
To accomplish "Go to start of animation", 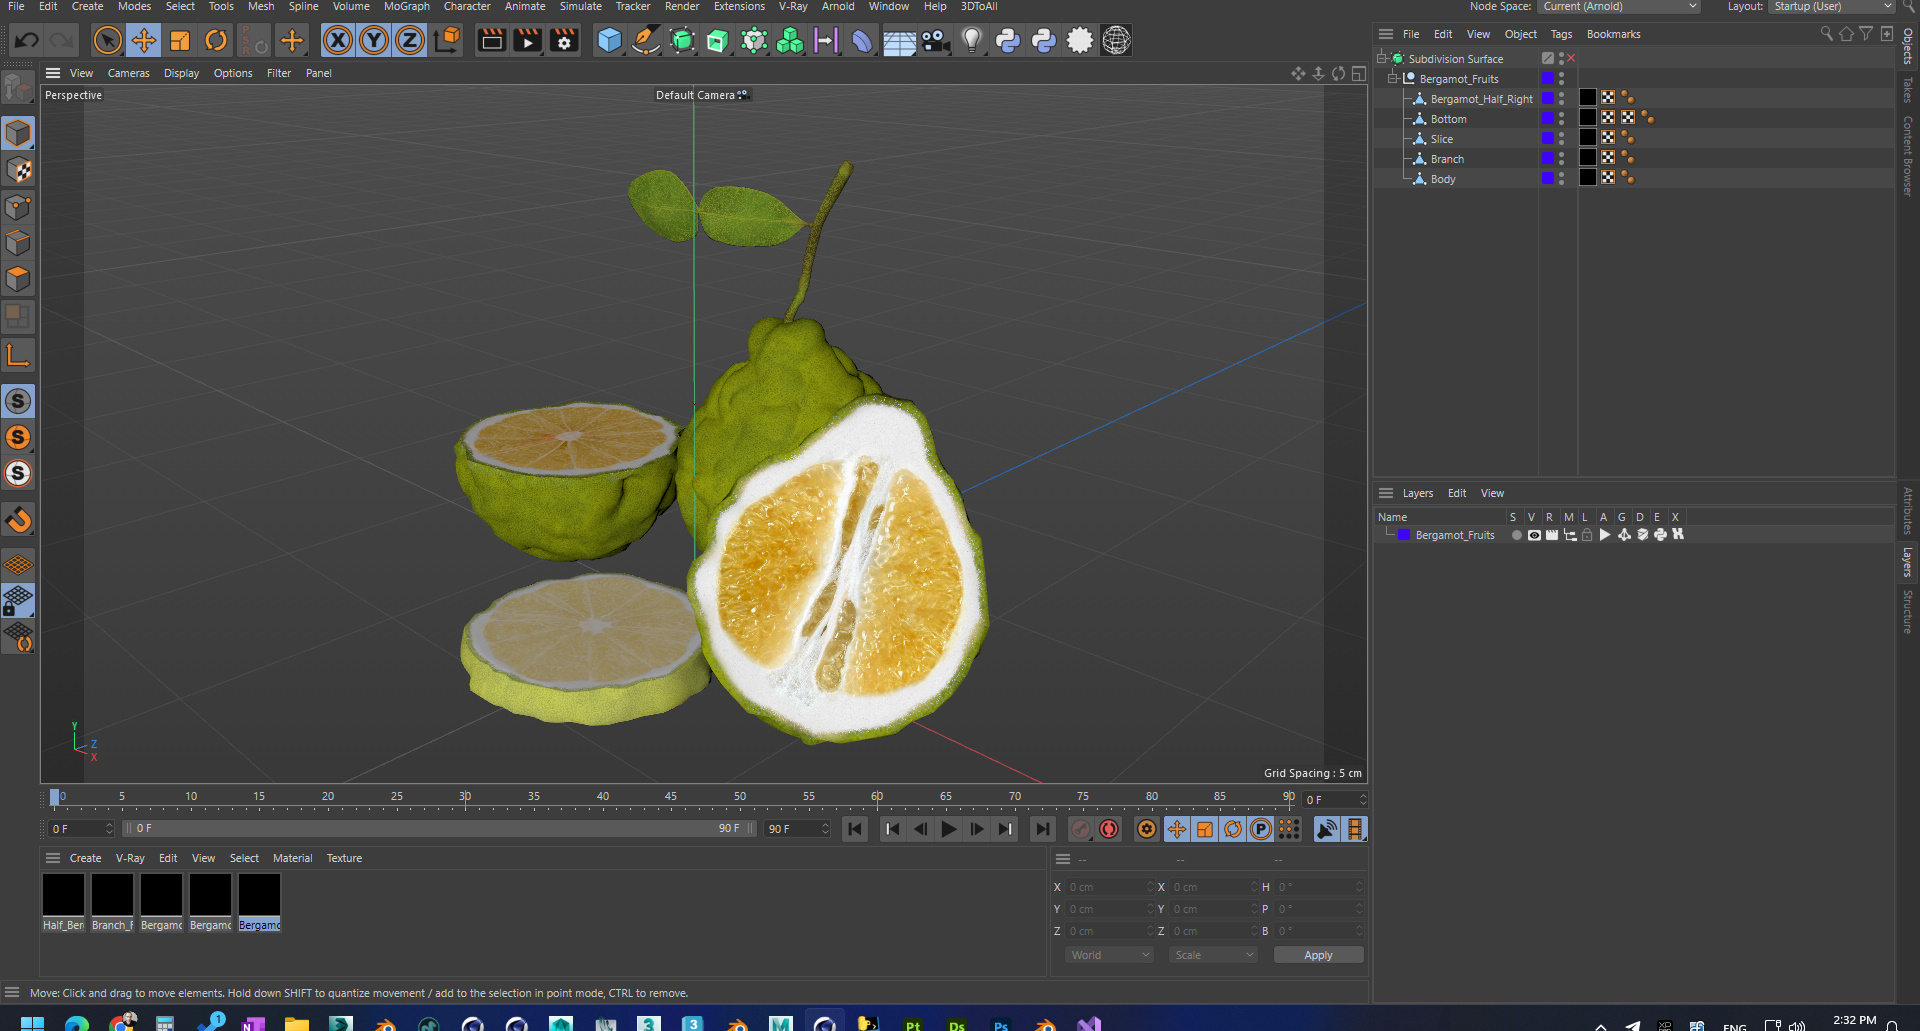I will click(855, 829).
